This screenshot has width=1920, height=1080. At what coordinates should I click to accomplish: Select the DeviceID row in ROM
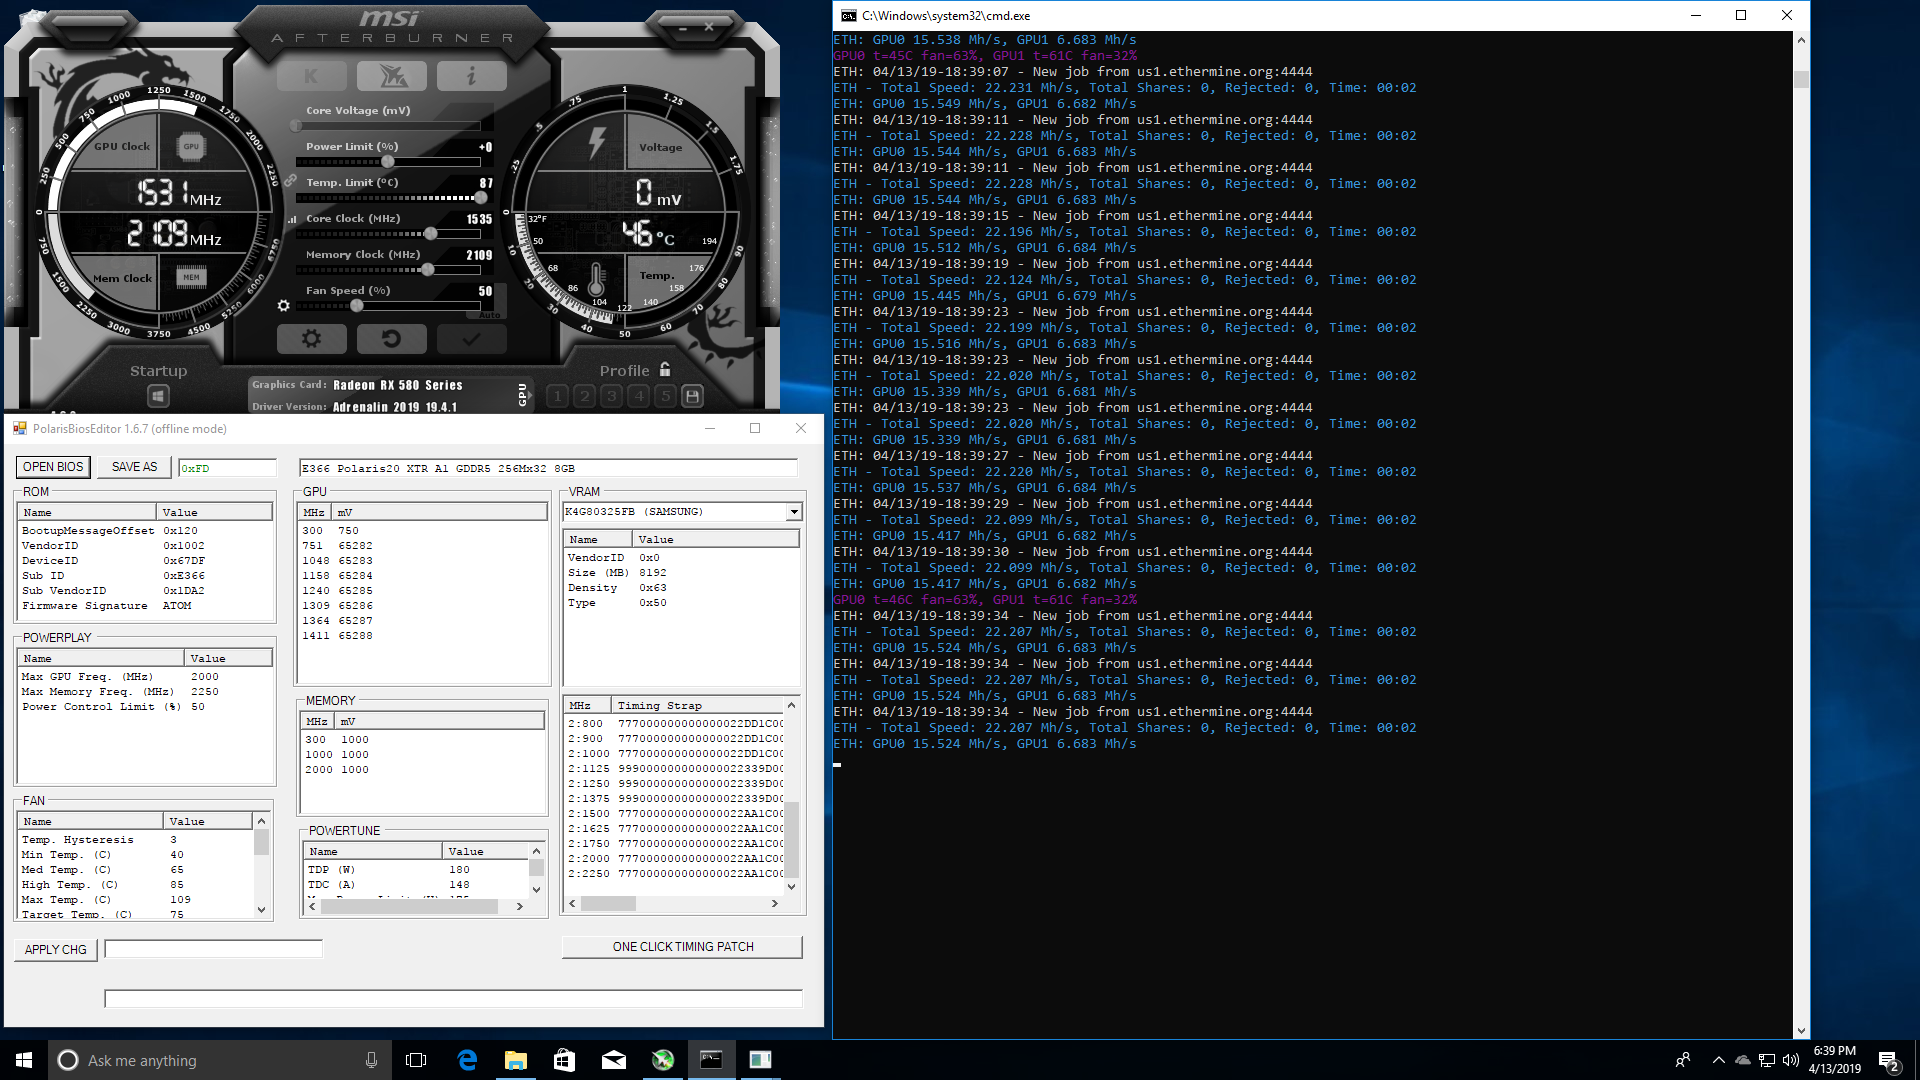pyautogui.click(x=145, y=561)
